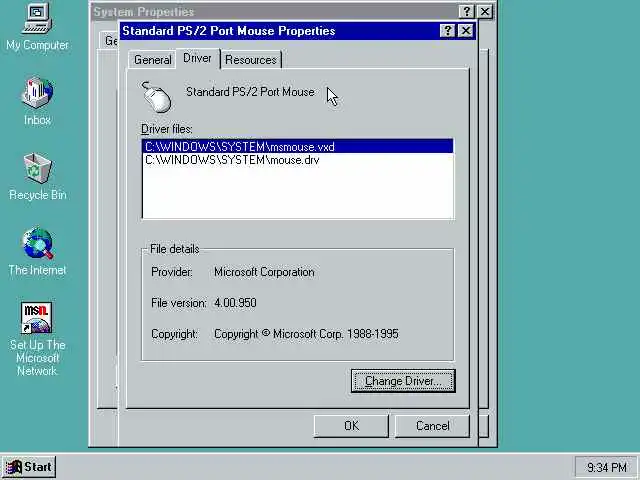Click the Driver files label
Screen dimensions: 640x480
pos(167,129)
